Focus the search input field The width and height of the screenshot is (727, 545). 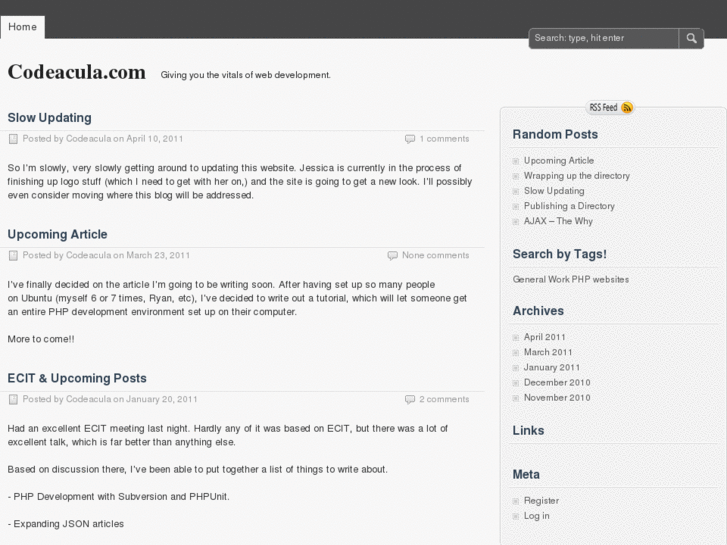click(604, 38)
